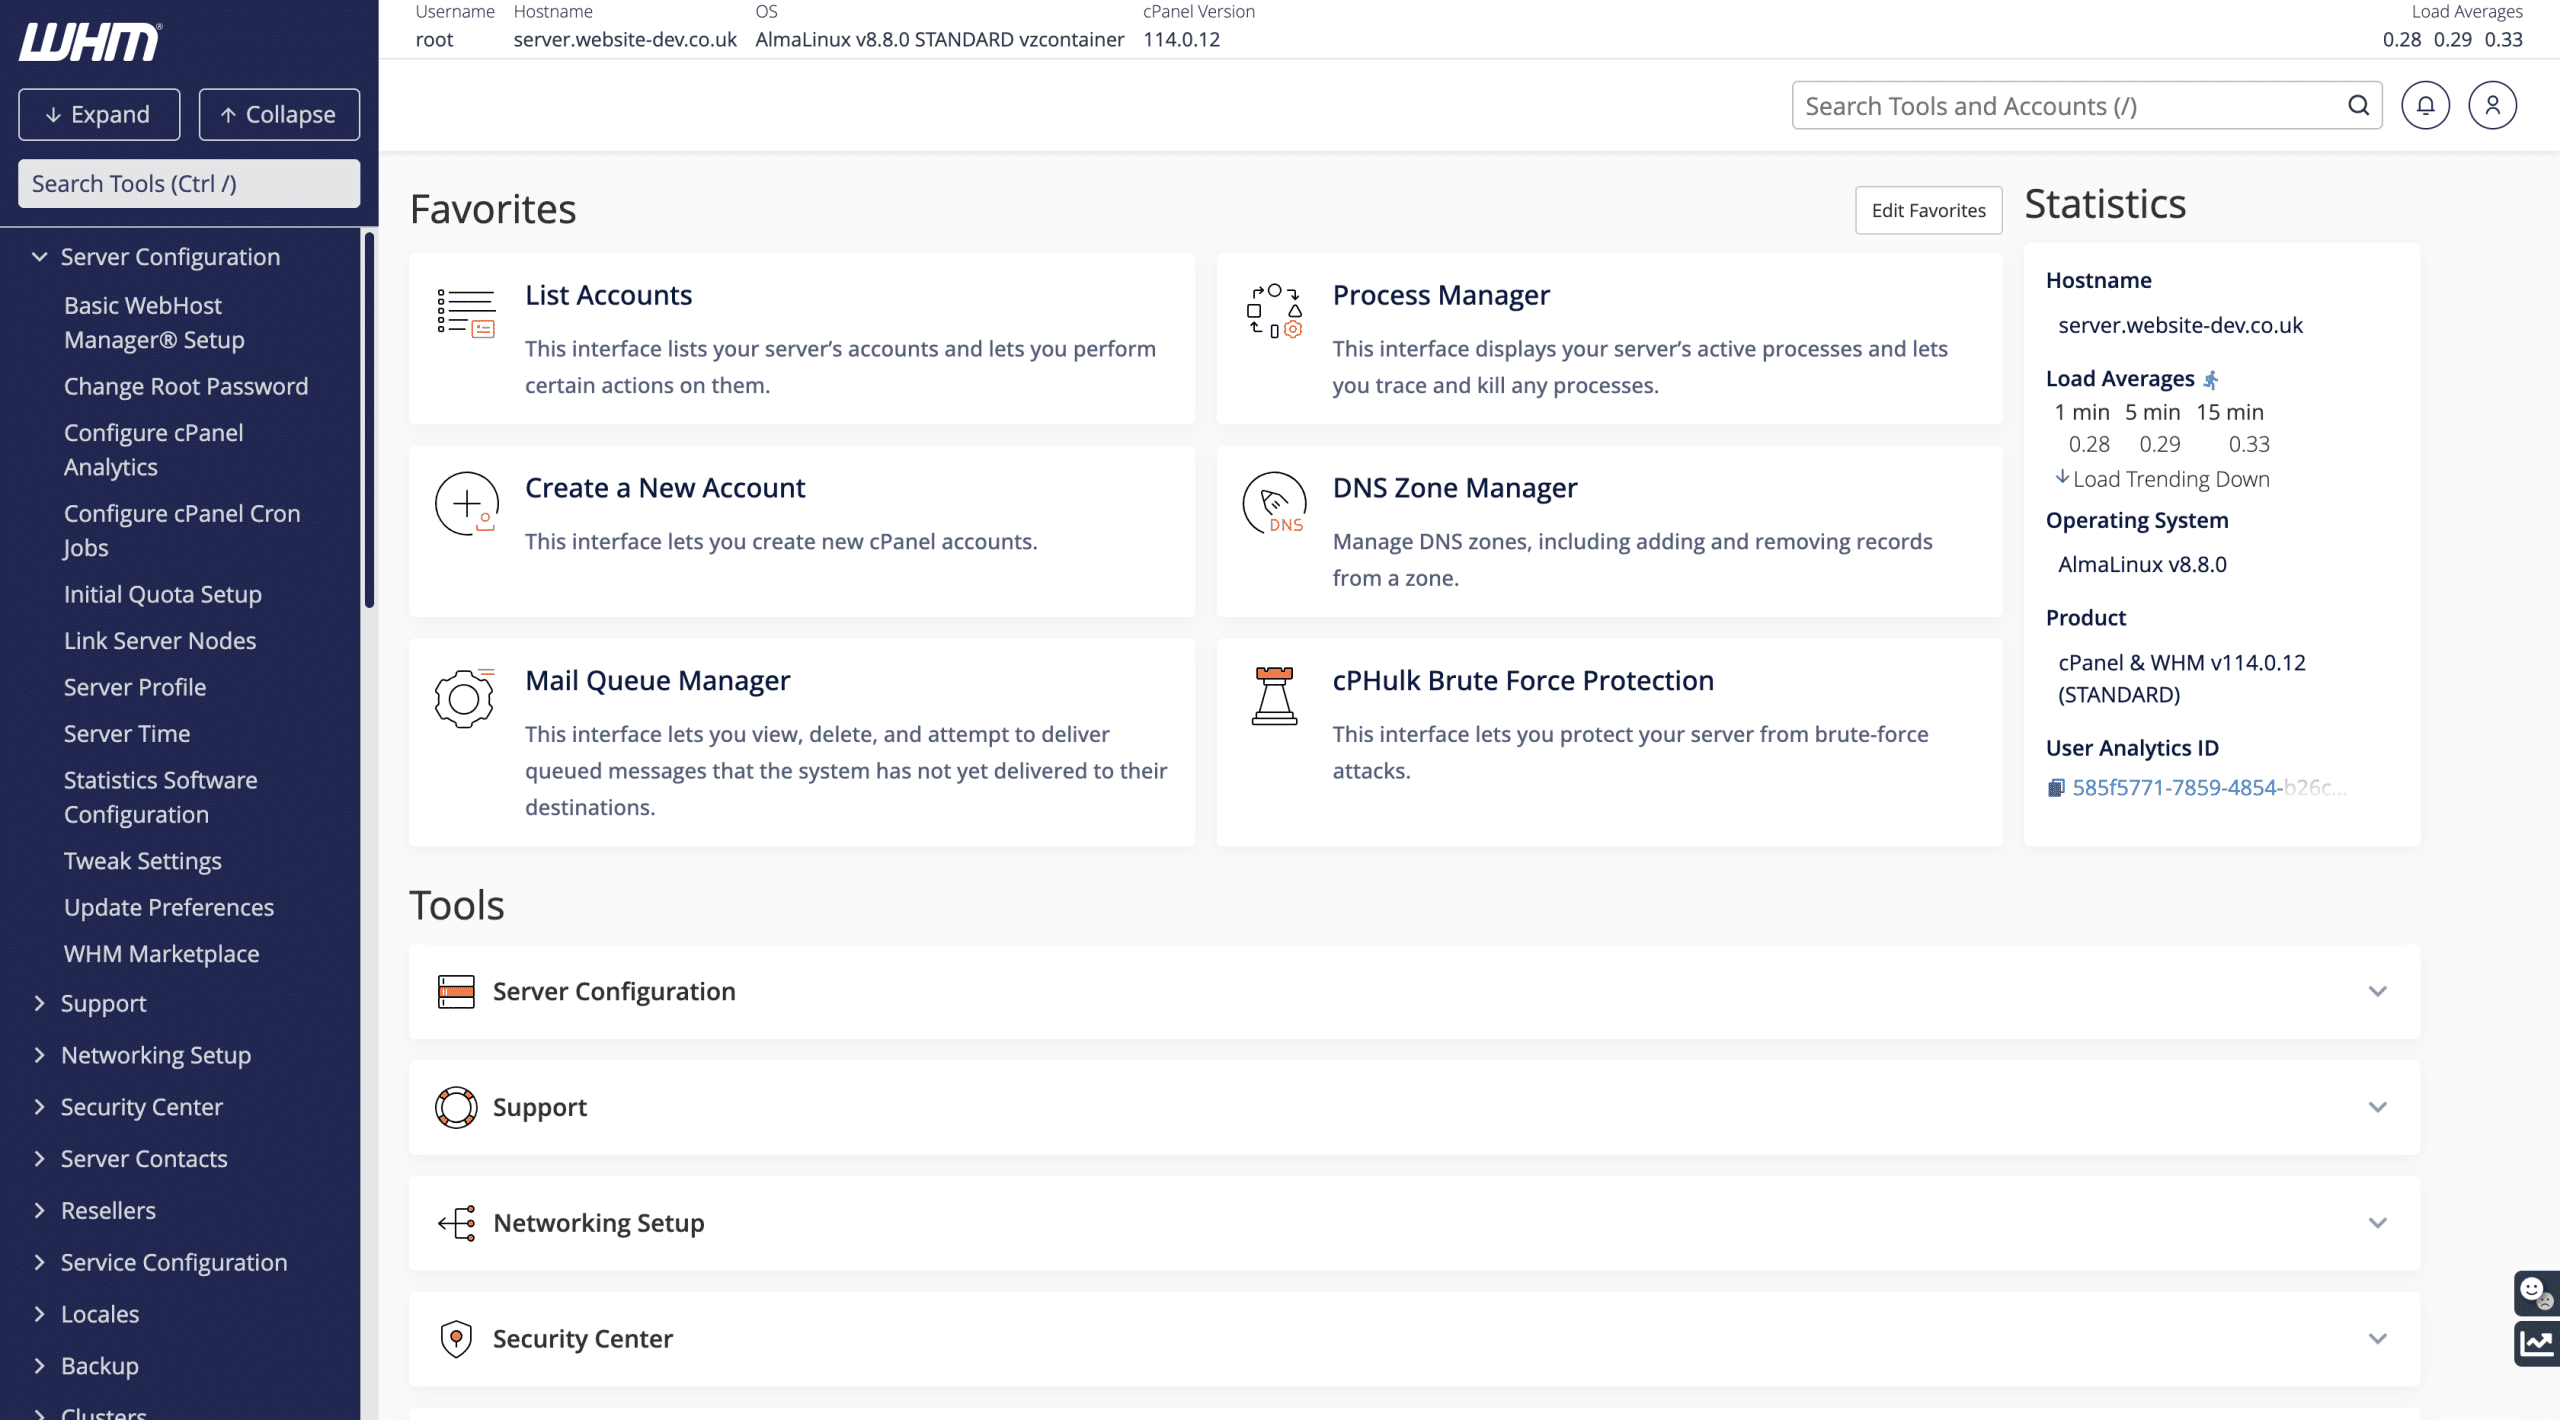
Task: Click the cPHulk Brute Force Protection rook icon
Action: [1274, 697]
